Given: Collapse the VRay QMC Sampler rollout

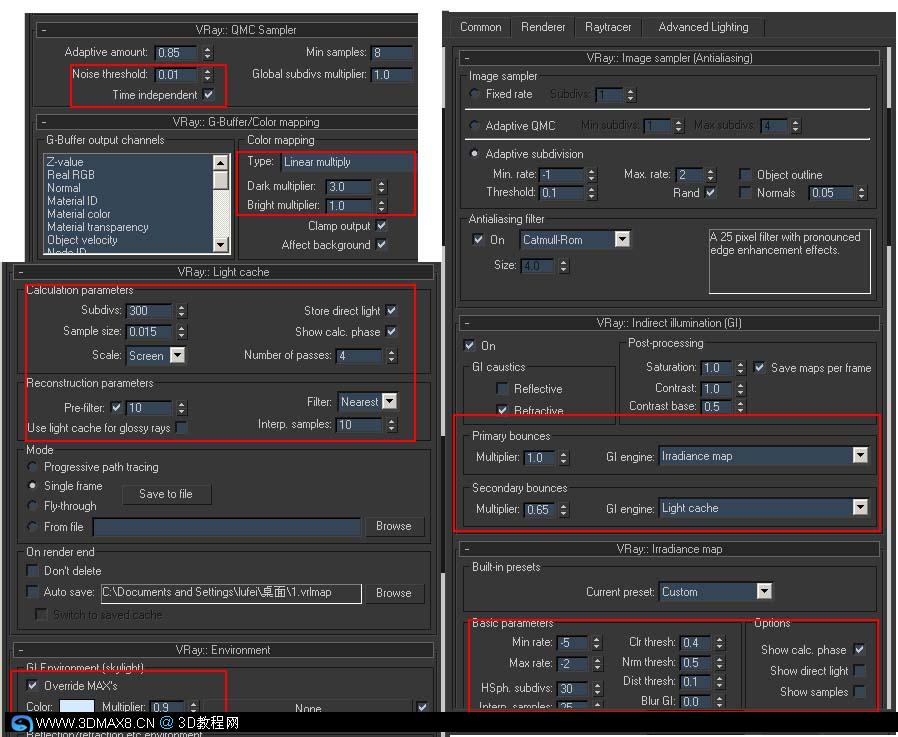Looking at the screenshot, I should click(44, 30).
